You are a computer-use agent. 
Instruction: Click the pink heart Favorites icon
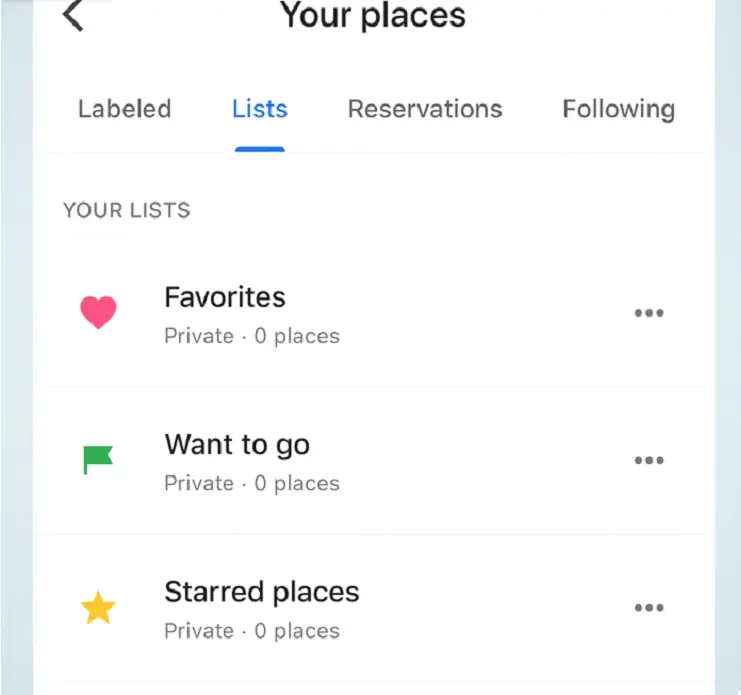point(98,312)
